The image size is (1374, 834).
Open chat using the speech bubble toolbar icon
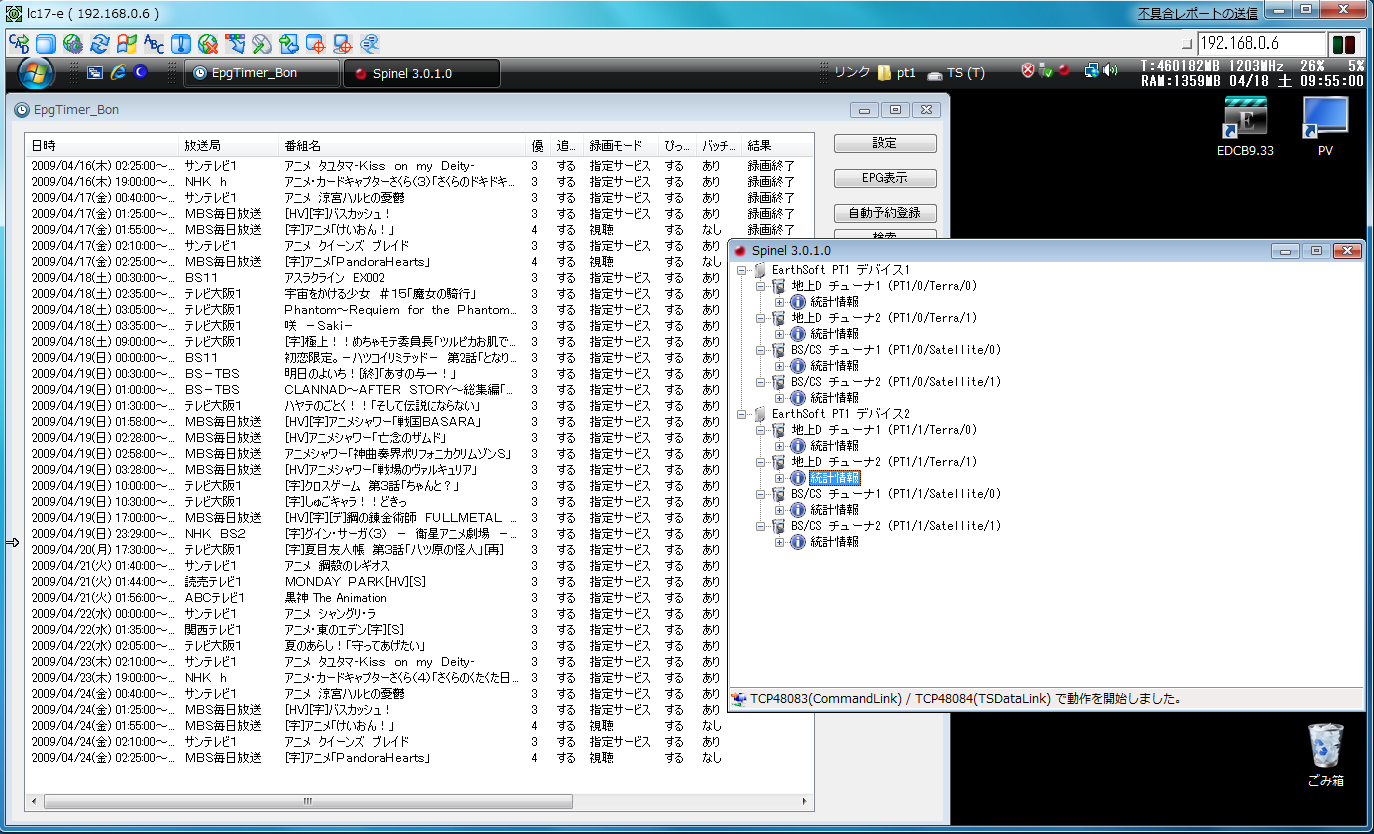370,44
